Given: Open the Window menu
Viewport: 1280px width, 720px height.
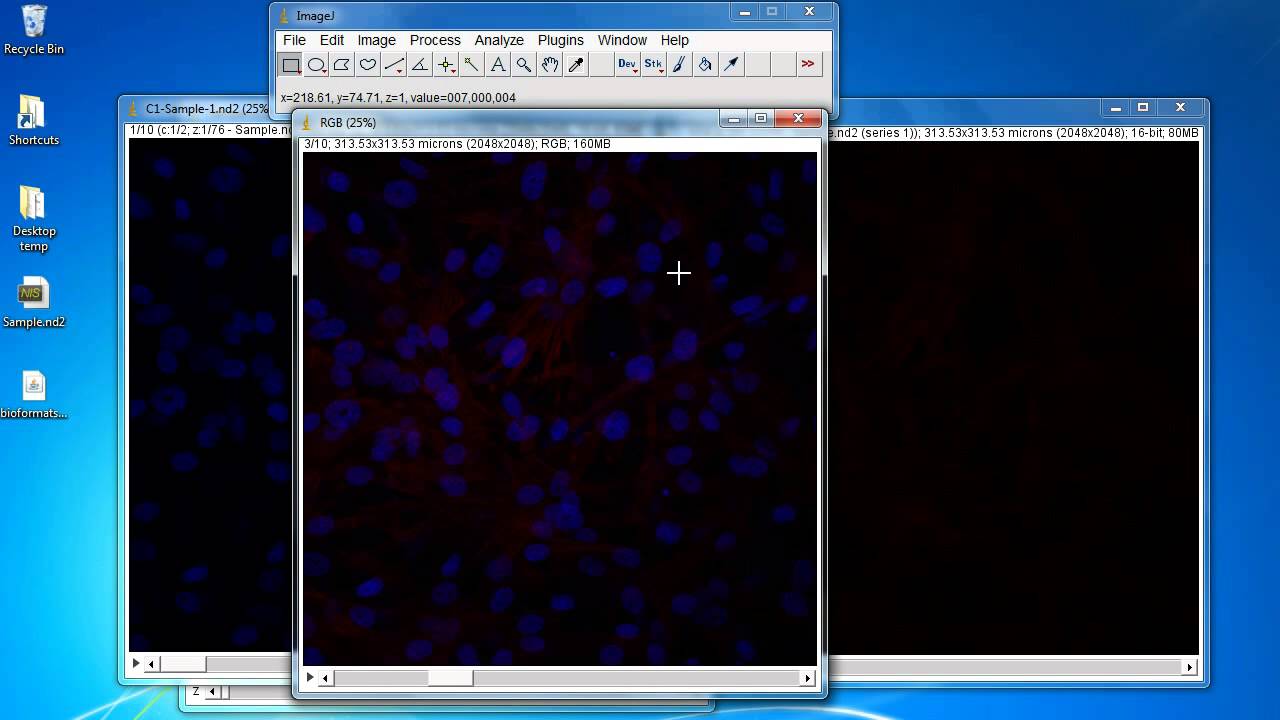Looking at the screenshot, I should pyautogui.click(x=622, y=40).
